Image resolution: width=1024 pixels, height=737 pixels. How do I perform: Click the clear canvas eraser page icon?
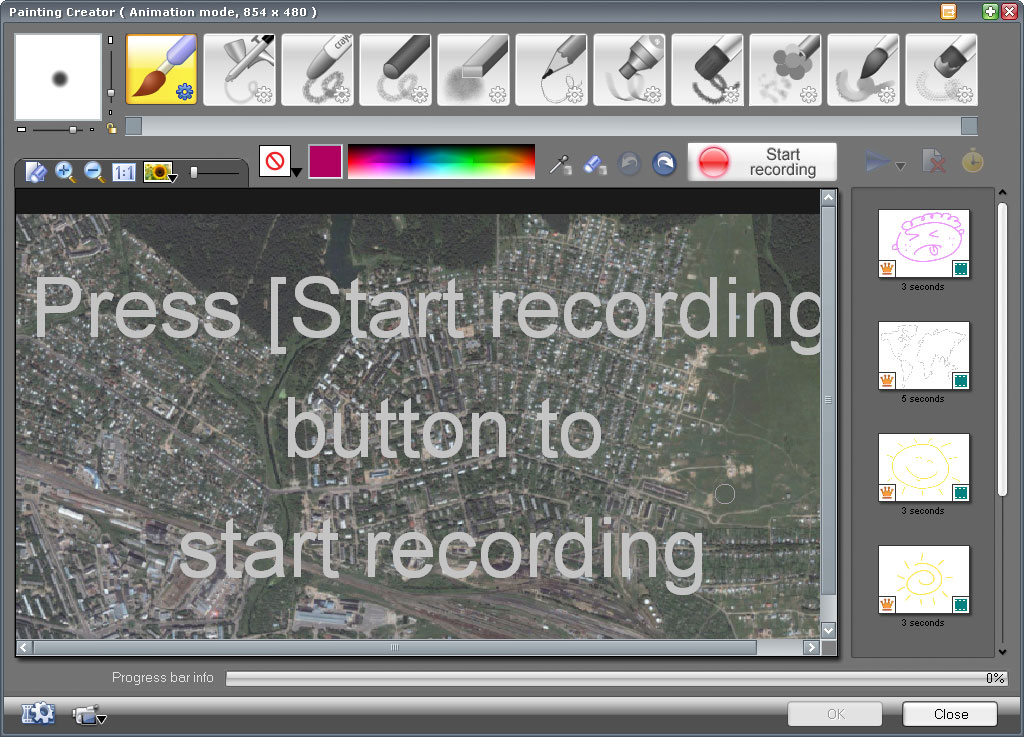(36, 172)
